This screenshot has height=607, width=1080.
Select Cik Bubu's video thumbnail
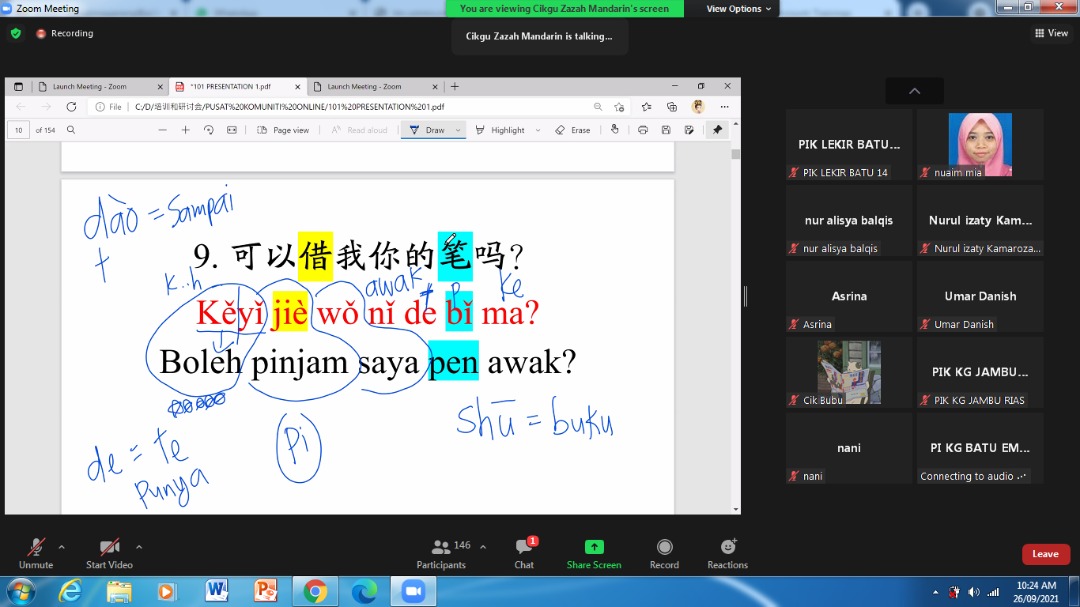tap(849, 372)
